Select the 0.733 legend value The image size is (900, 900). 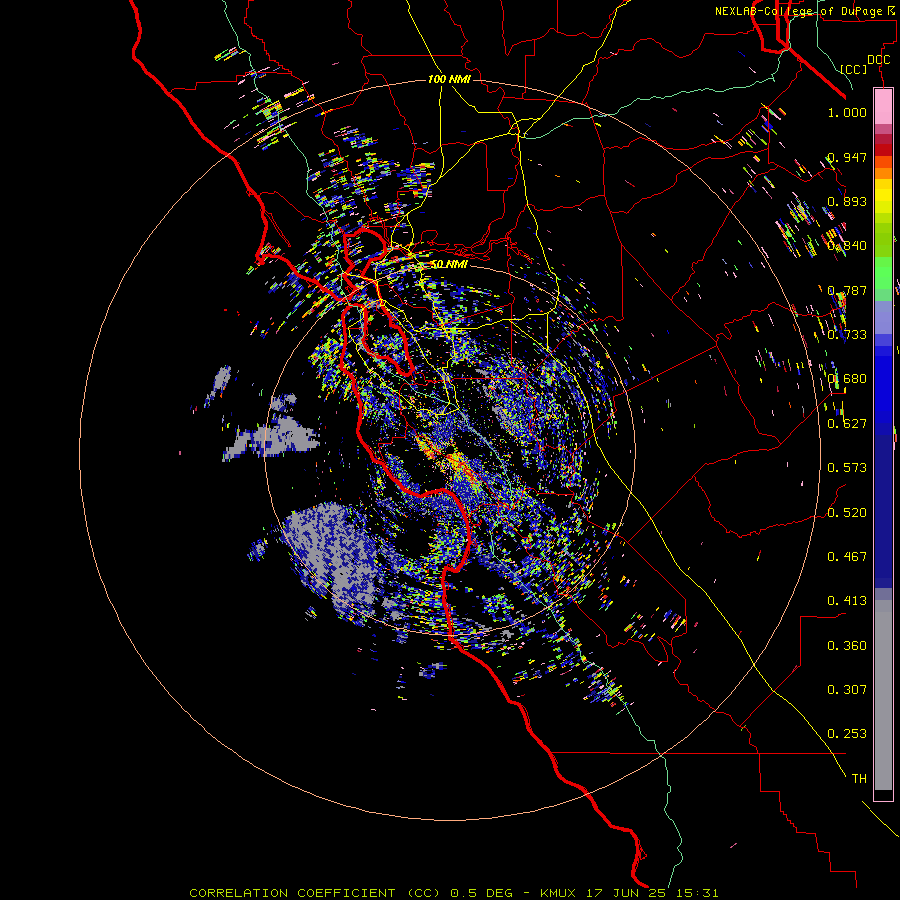point(847,335)
